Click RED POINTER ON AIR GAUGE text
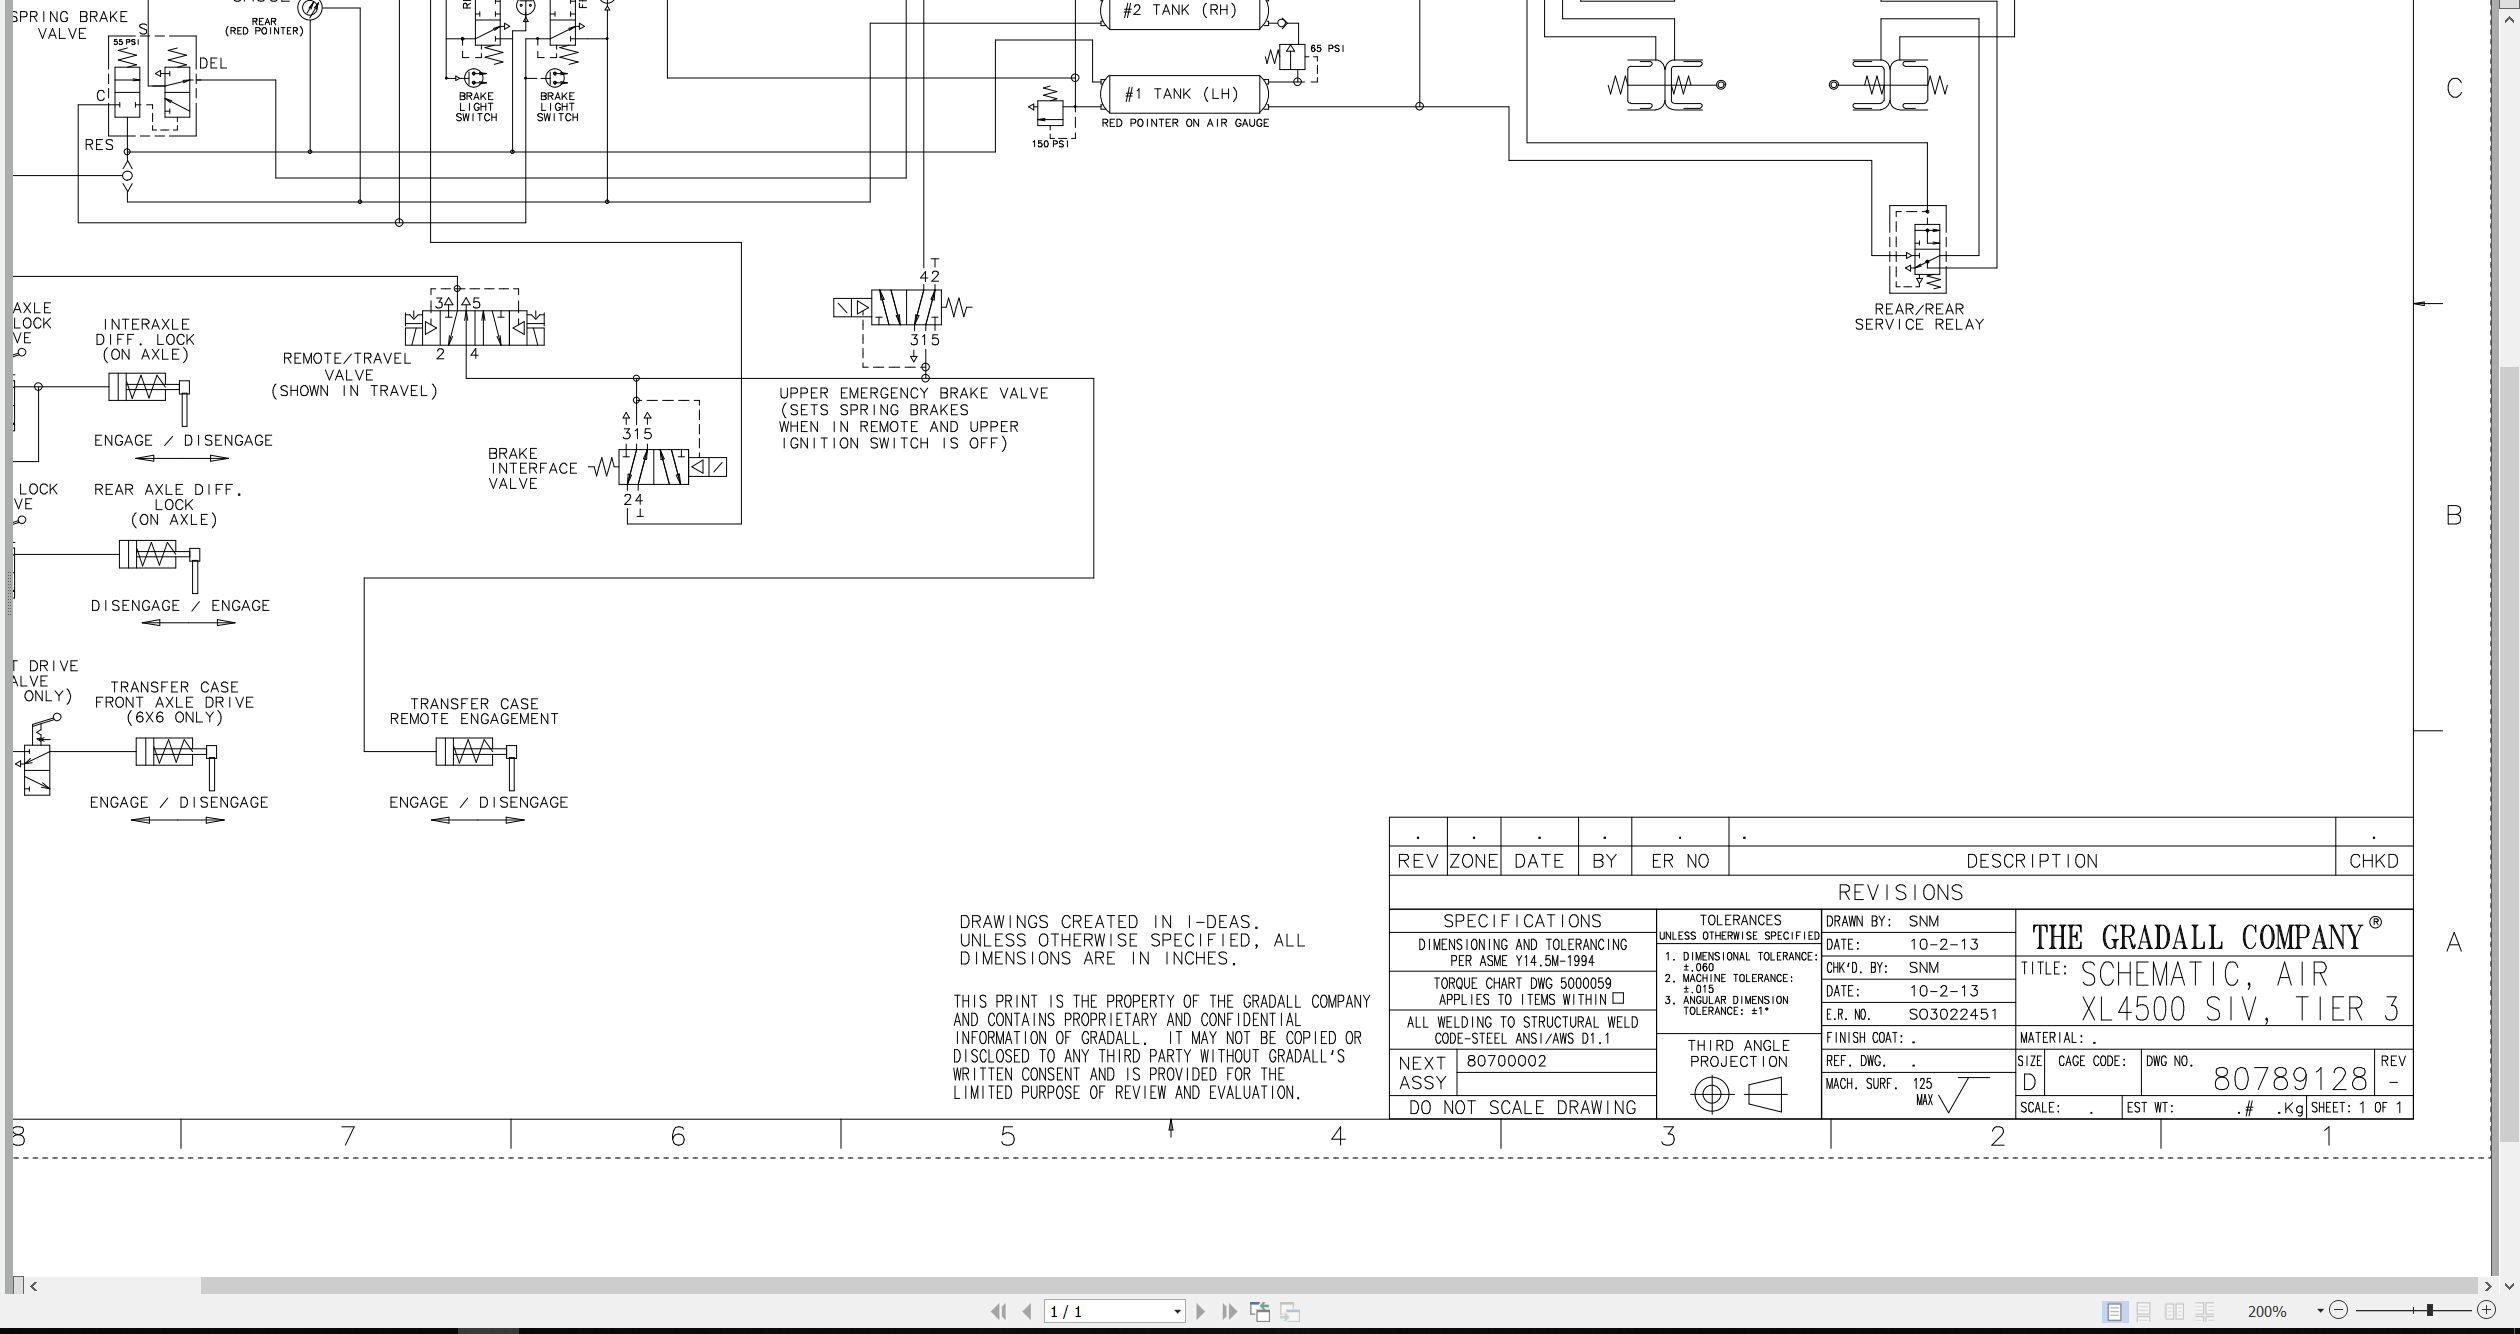The image size is (2520, 1334). click(1185, 123)
